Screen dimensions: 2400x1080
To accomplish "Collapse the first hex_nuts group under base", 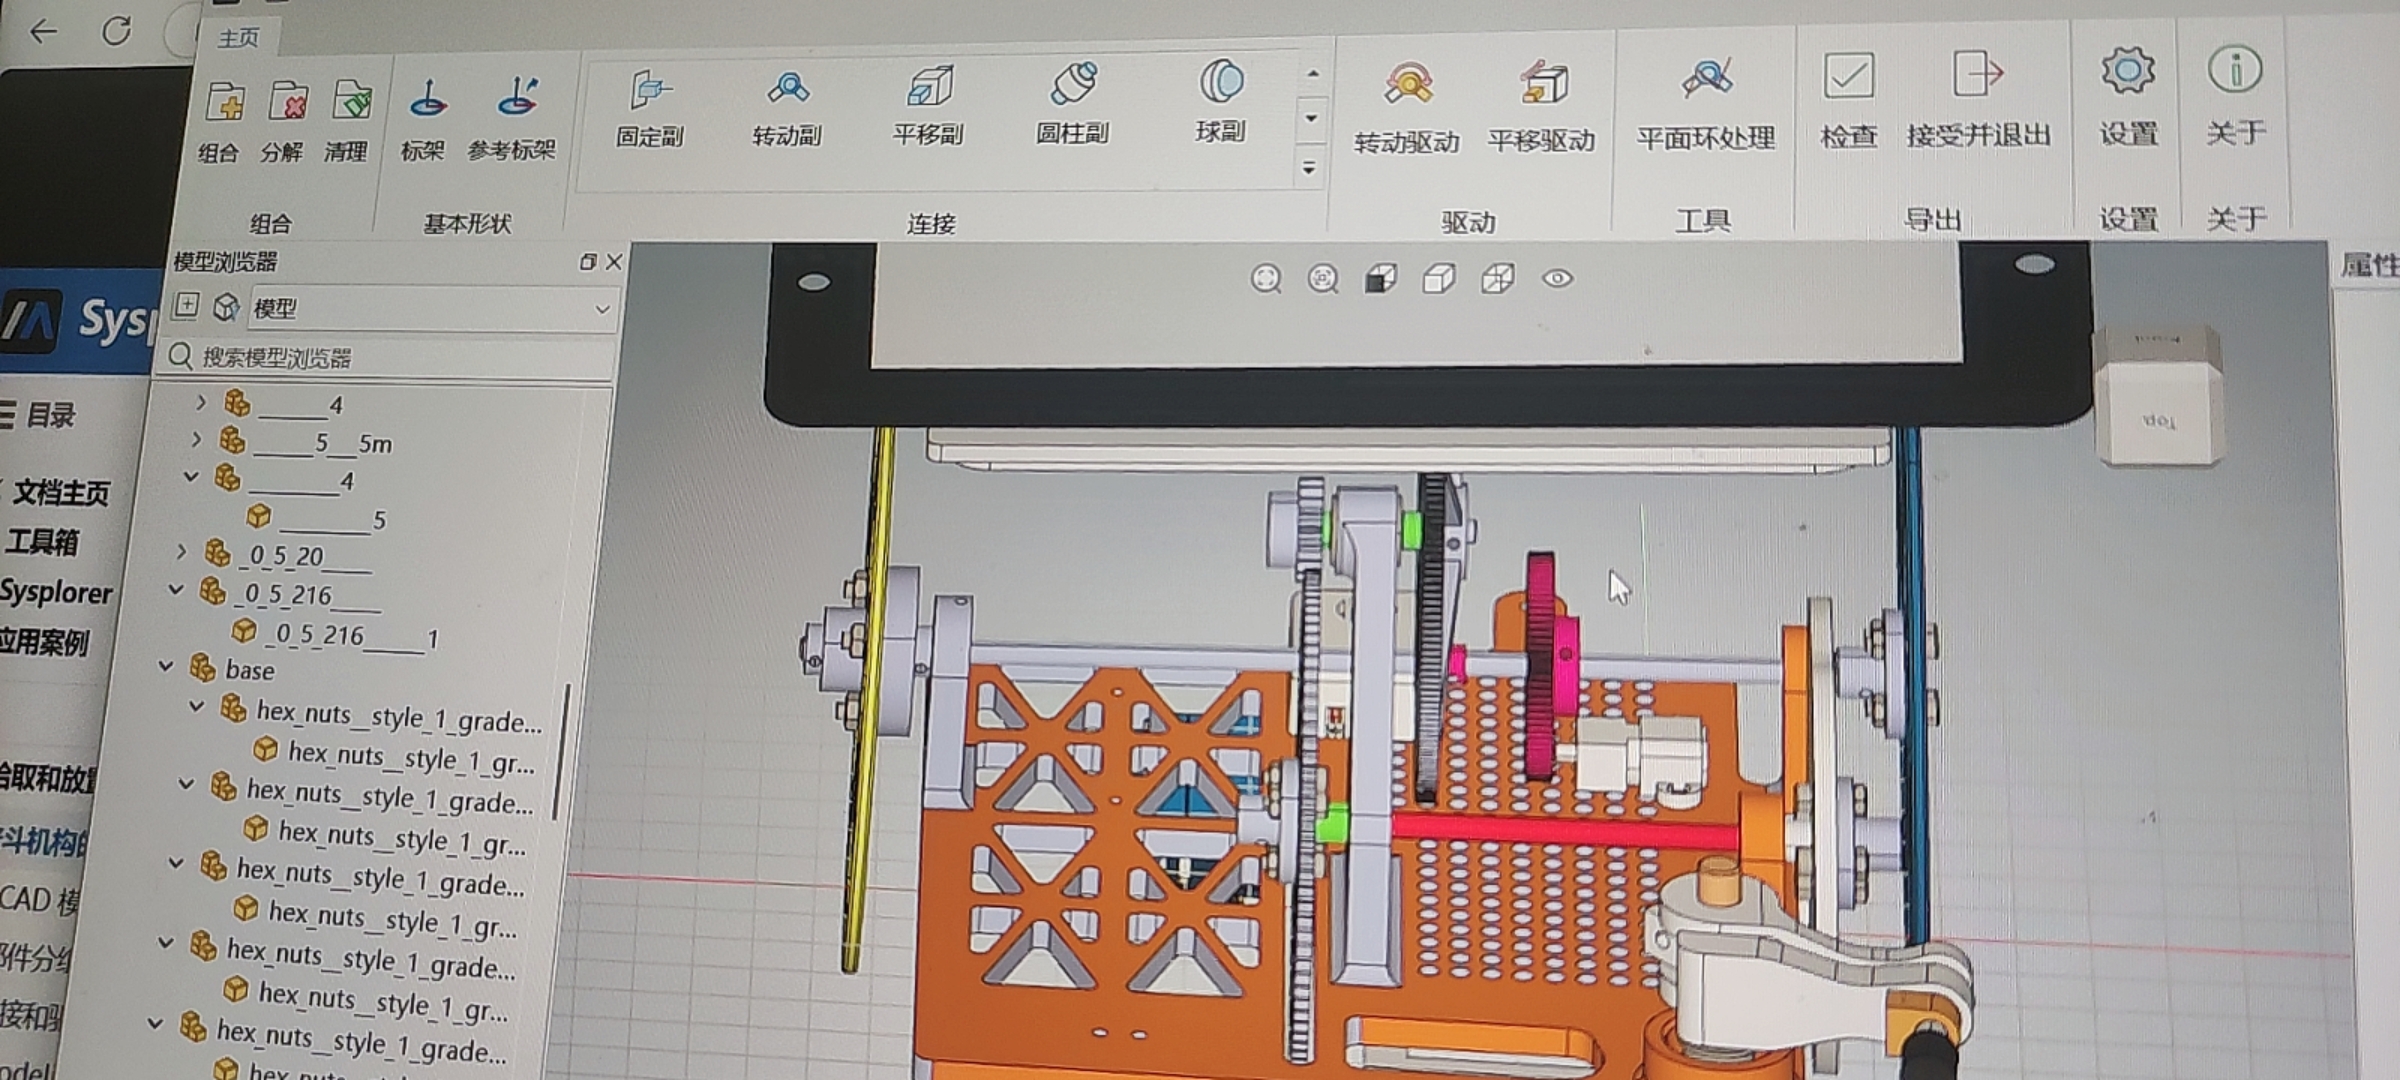I will click(x=197, y=706).
